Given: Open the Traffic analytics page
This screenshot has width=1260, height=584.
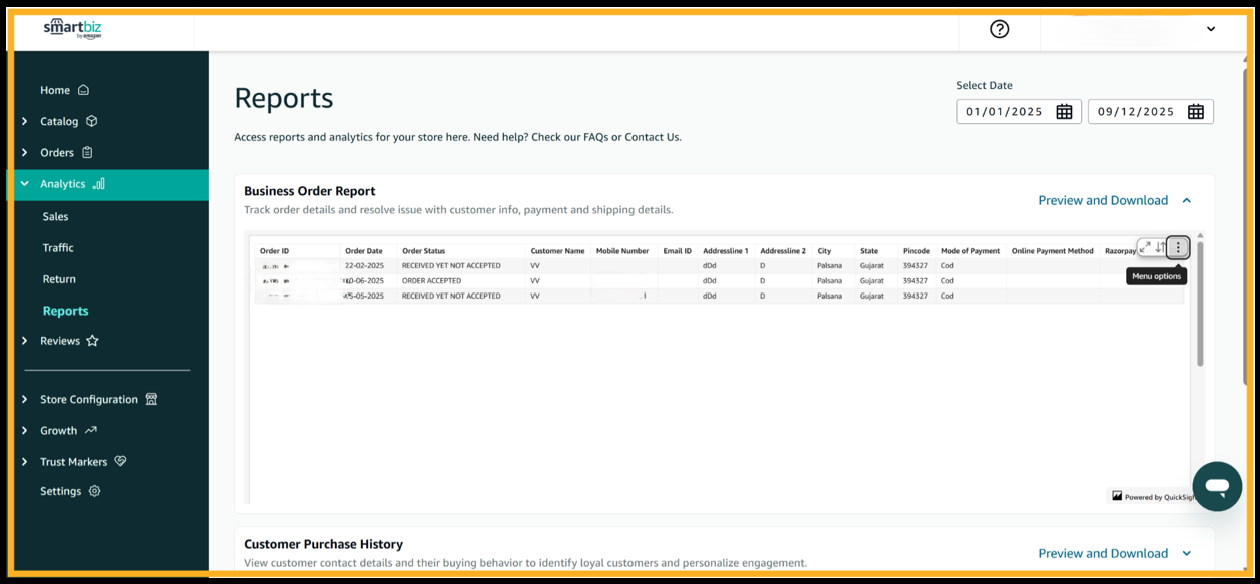Looking at the screenshot, I should click(58, 248).
